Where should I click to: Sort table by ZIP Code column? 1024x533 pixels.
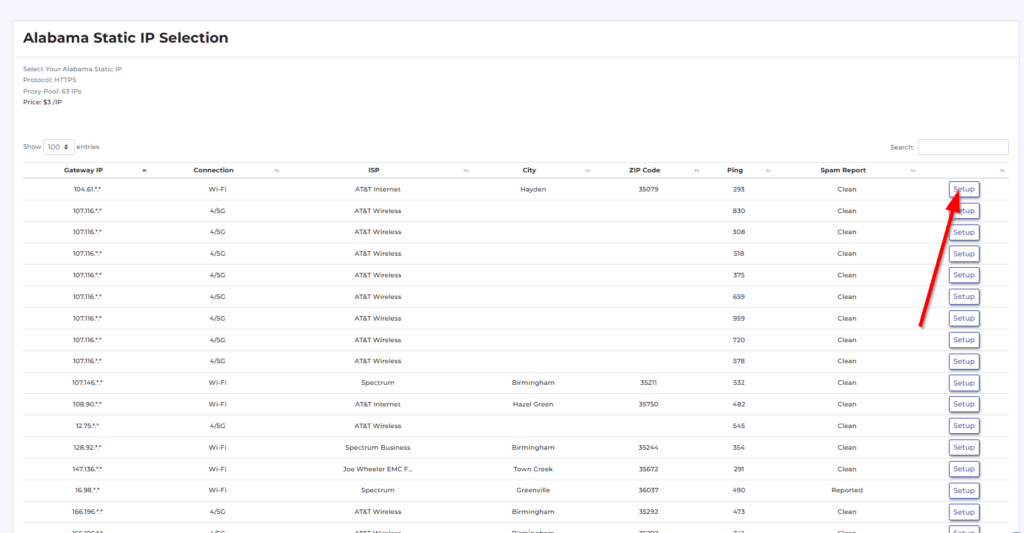pyautogui.click(x=645, y=170)
